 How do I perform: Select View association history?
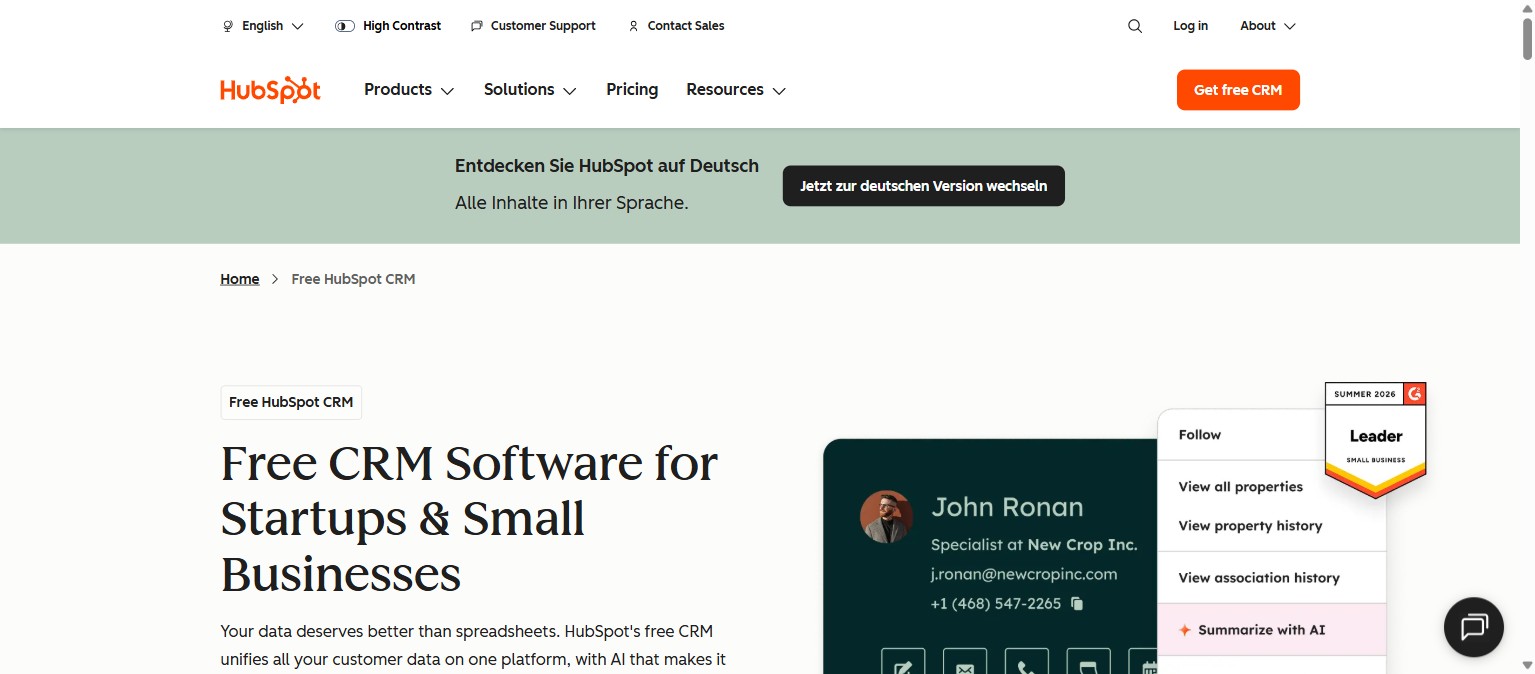[x=1259, y=578]
